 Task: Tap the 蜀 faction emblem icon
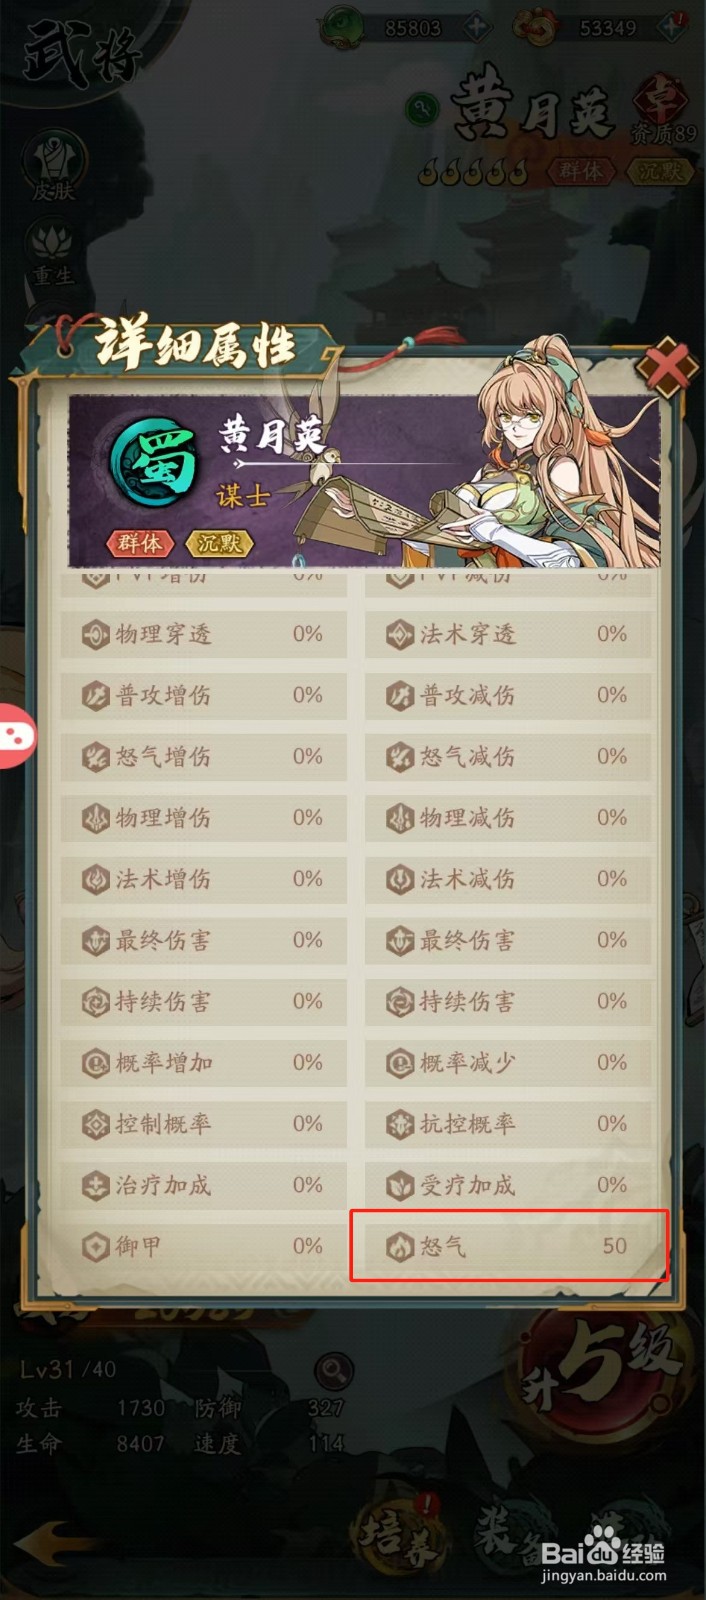coord(154,465)
